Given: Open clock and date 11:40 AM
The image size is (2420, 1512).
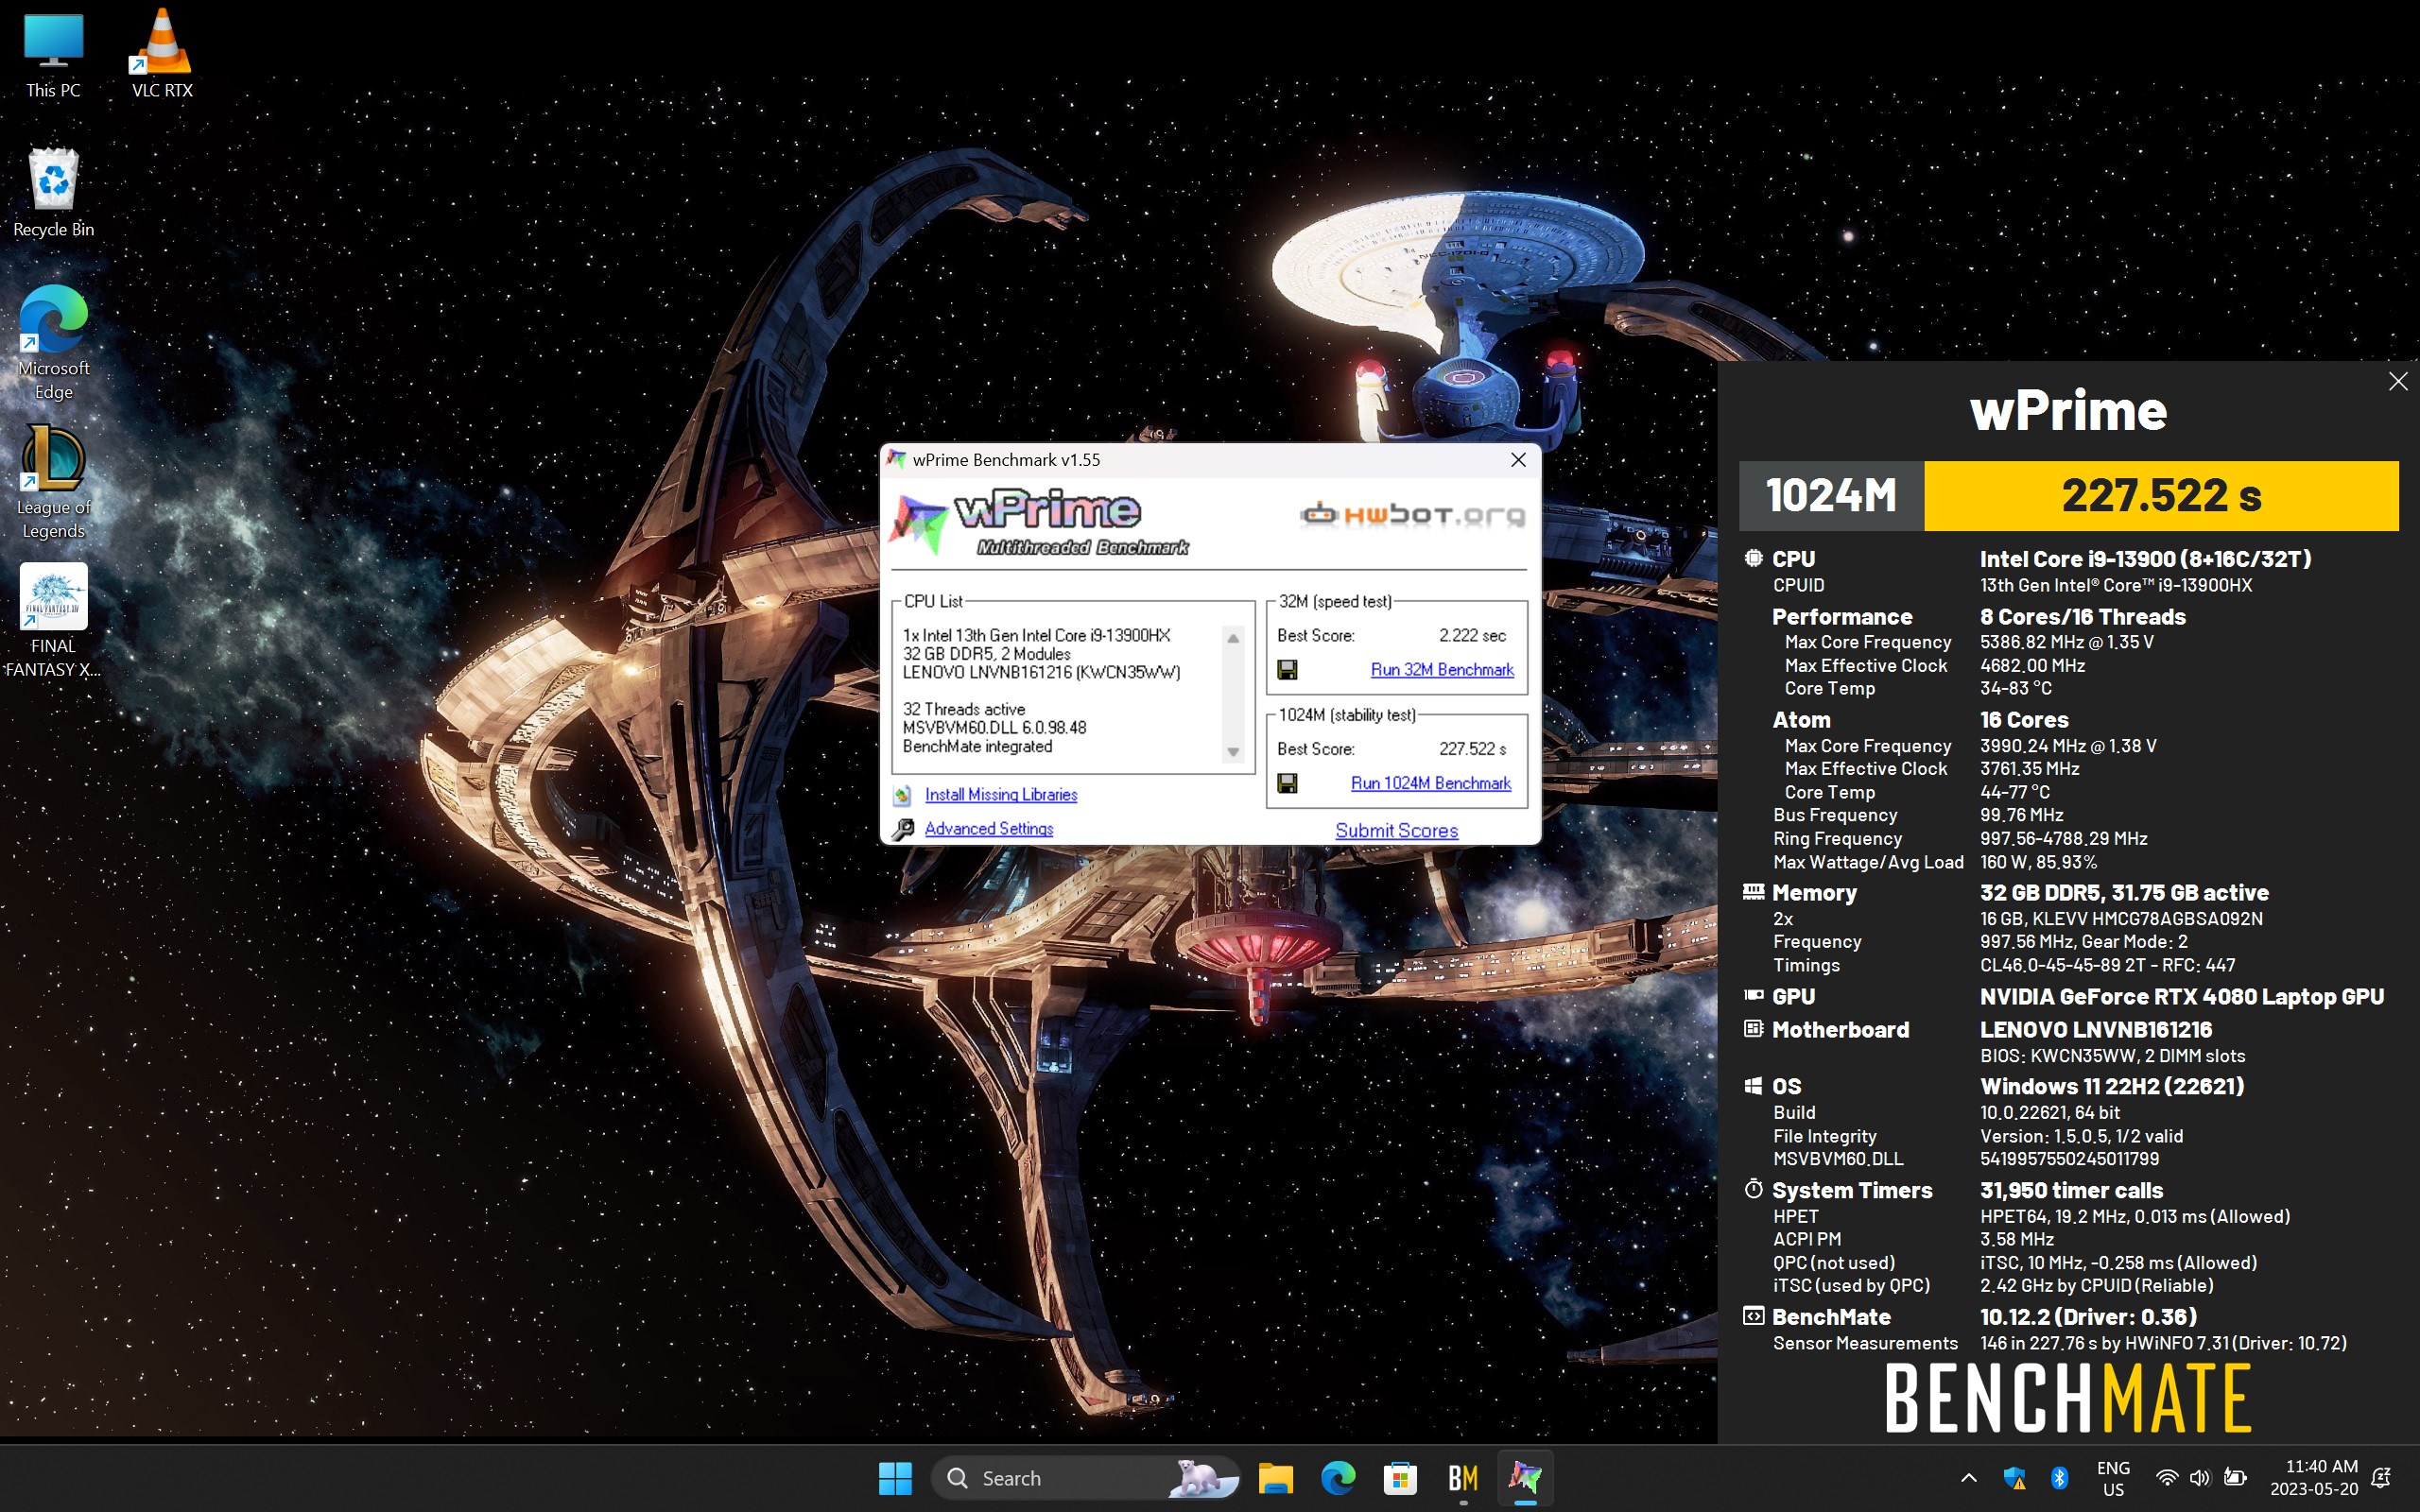Looking at the screenshot, I should (2313, 1478).
